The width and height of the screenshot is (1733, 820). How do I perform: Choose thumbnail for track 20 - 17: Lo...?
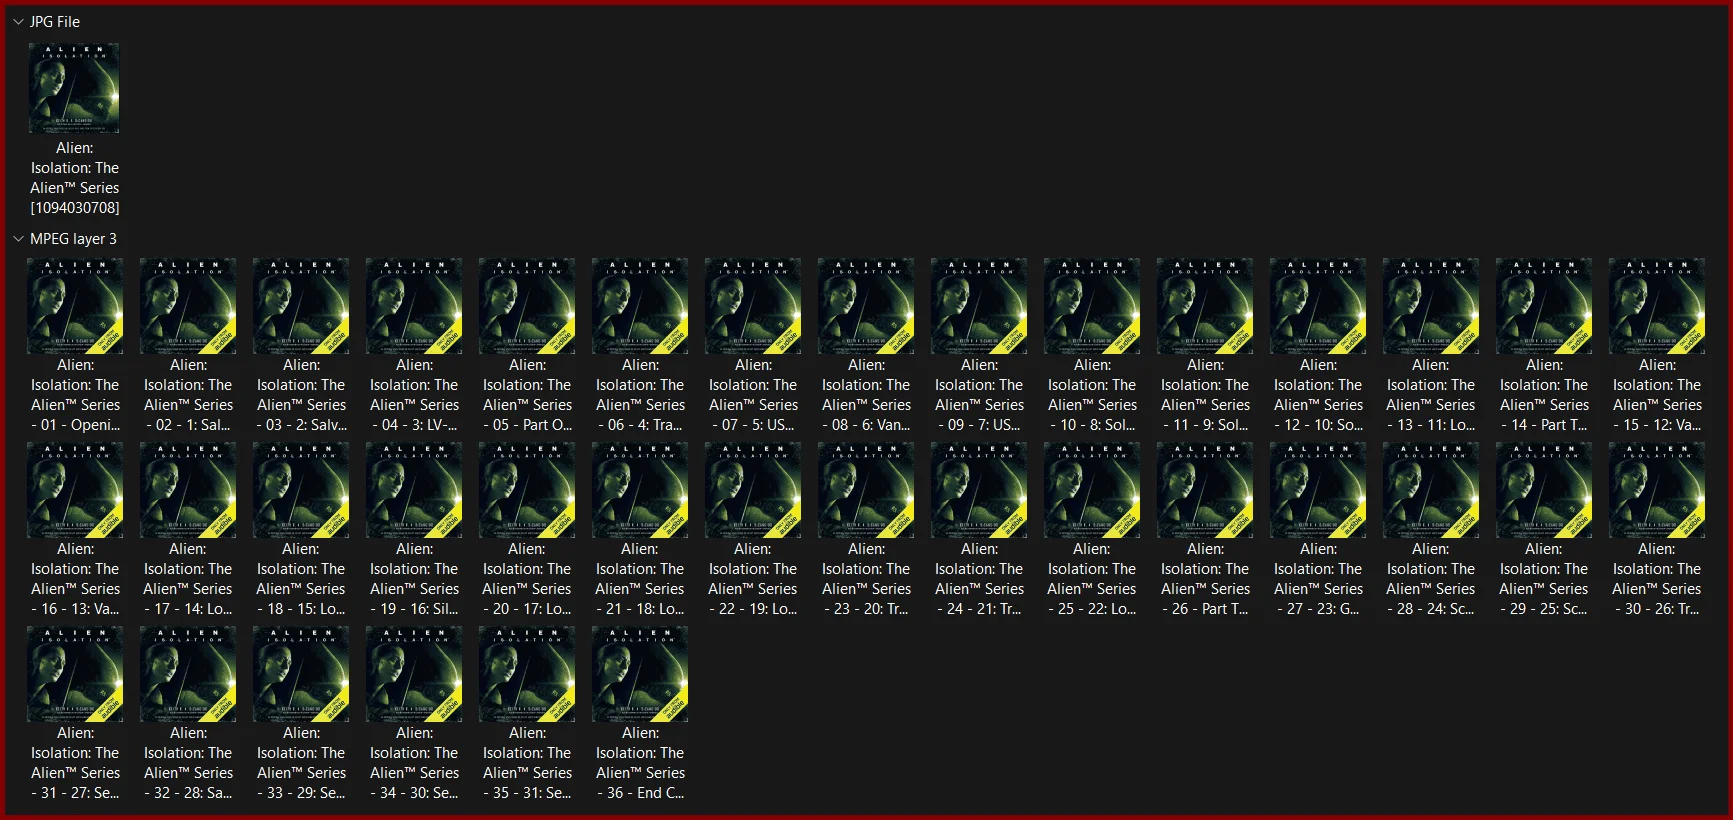pyautogui.click(x=527, y=489)
